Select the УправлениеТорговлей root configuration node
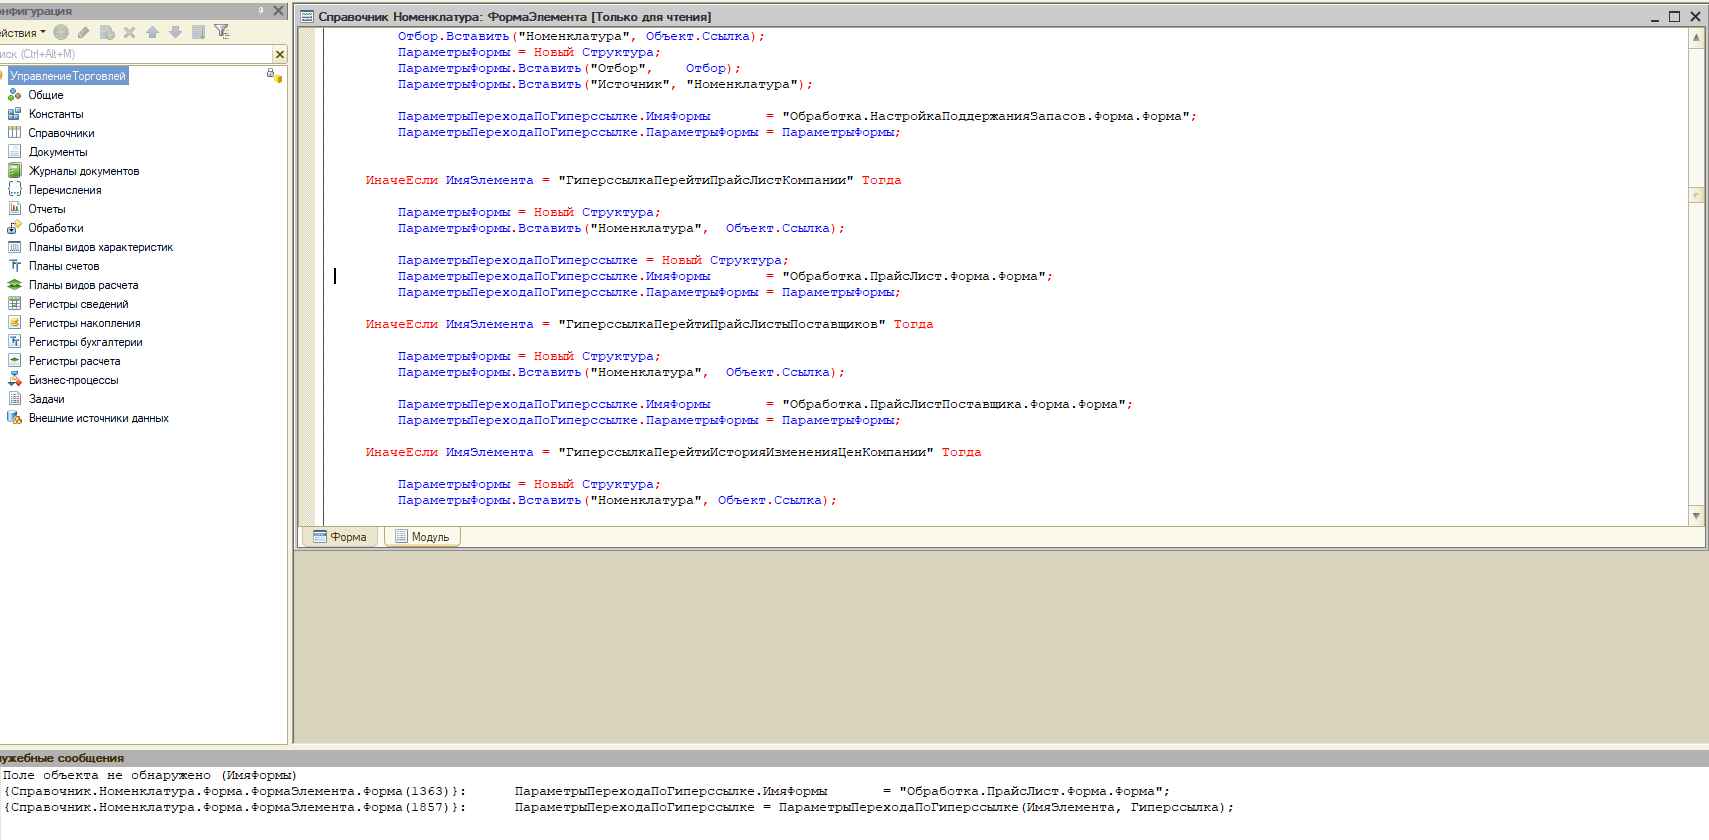Viewport: 1709px width, 840px height. click(68, 76)
